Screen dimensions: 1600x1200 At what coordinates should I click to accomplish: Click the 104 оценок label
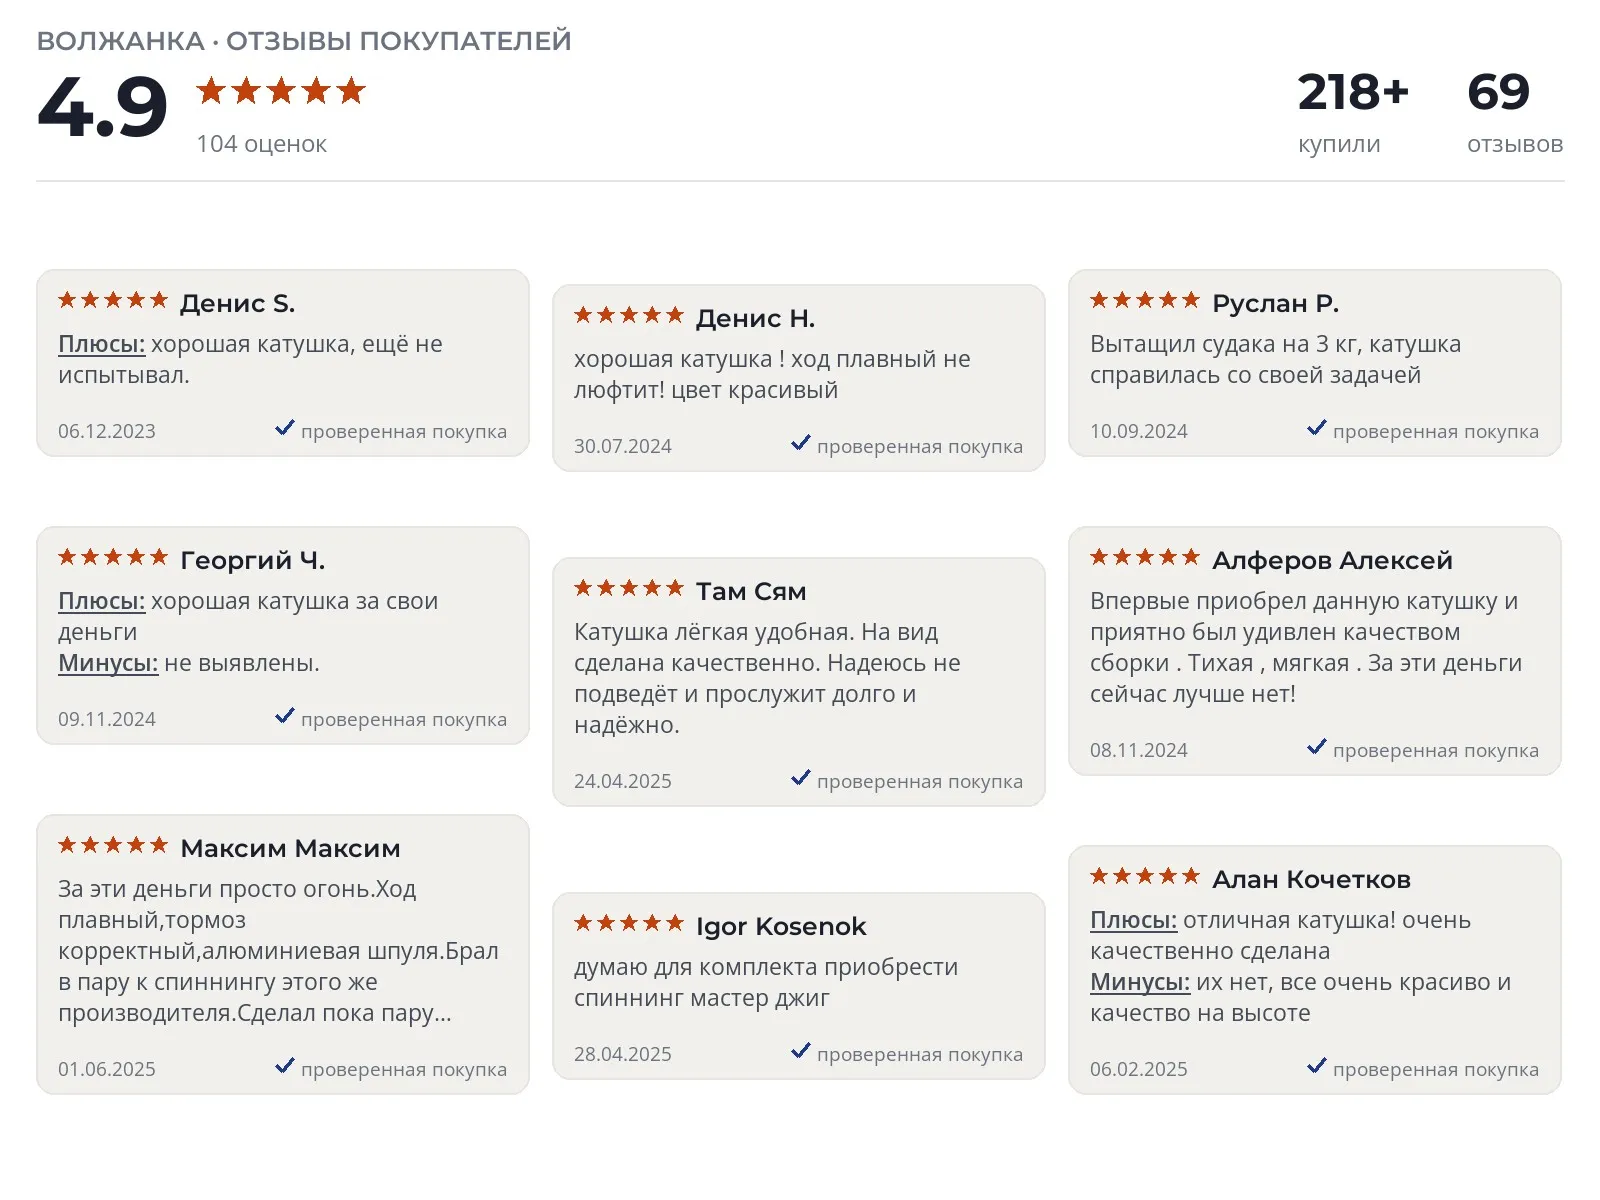(x=261, y=144)
